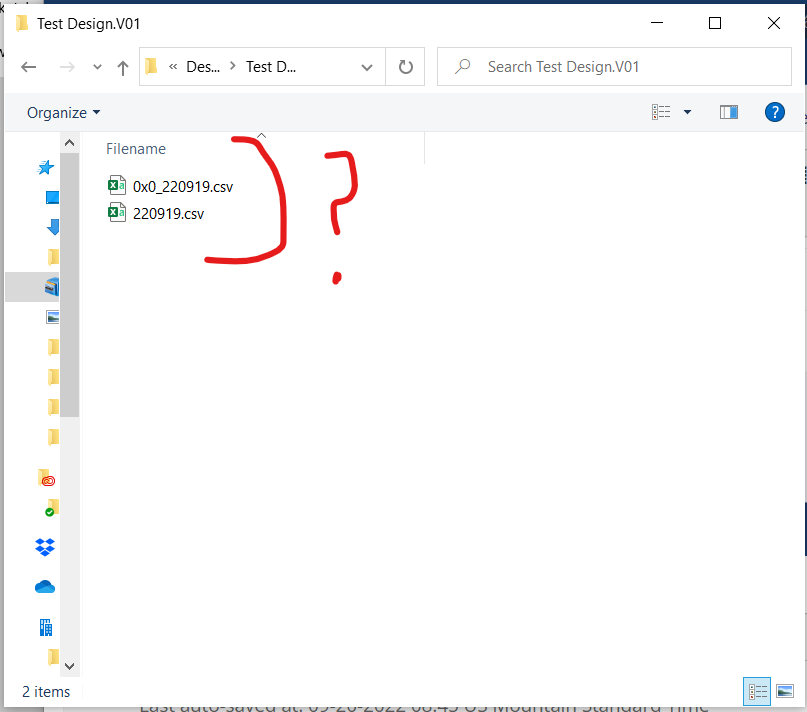
Task: Minimize the Test Design.V01 window
Action: pyautogui.click(x=657, y=23)
